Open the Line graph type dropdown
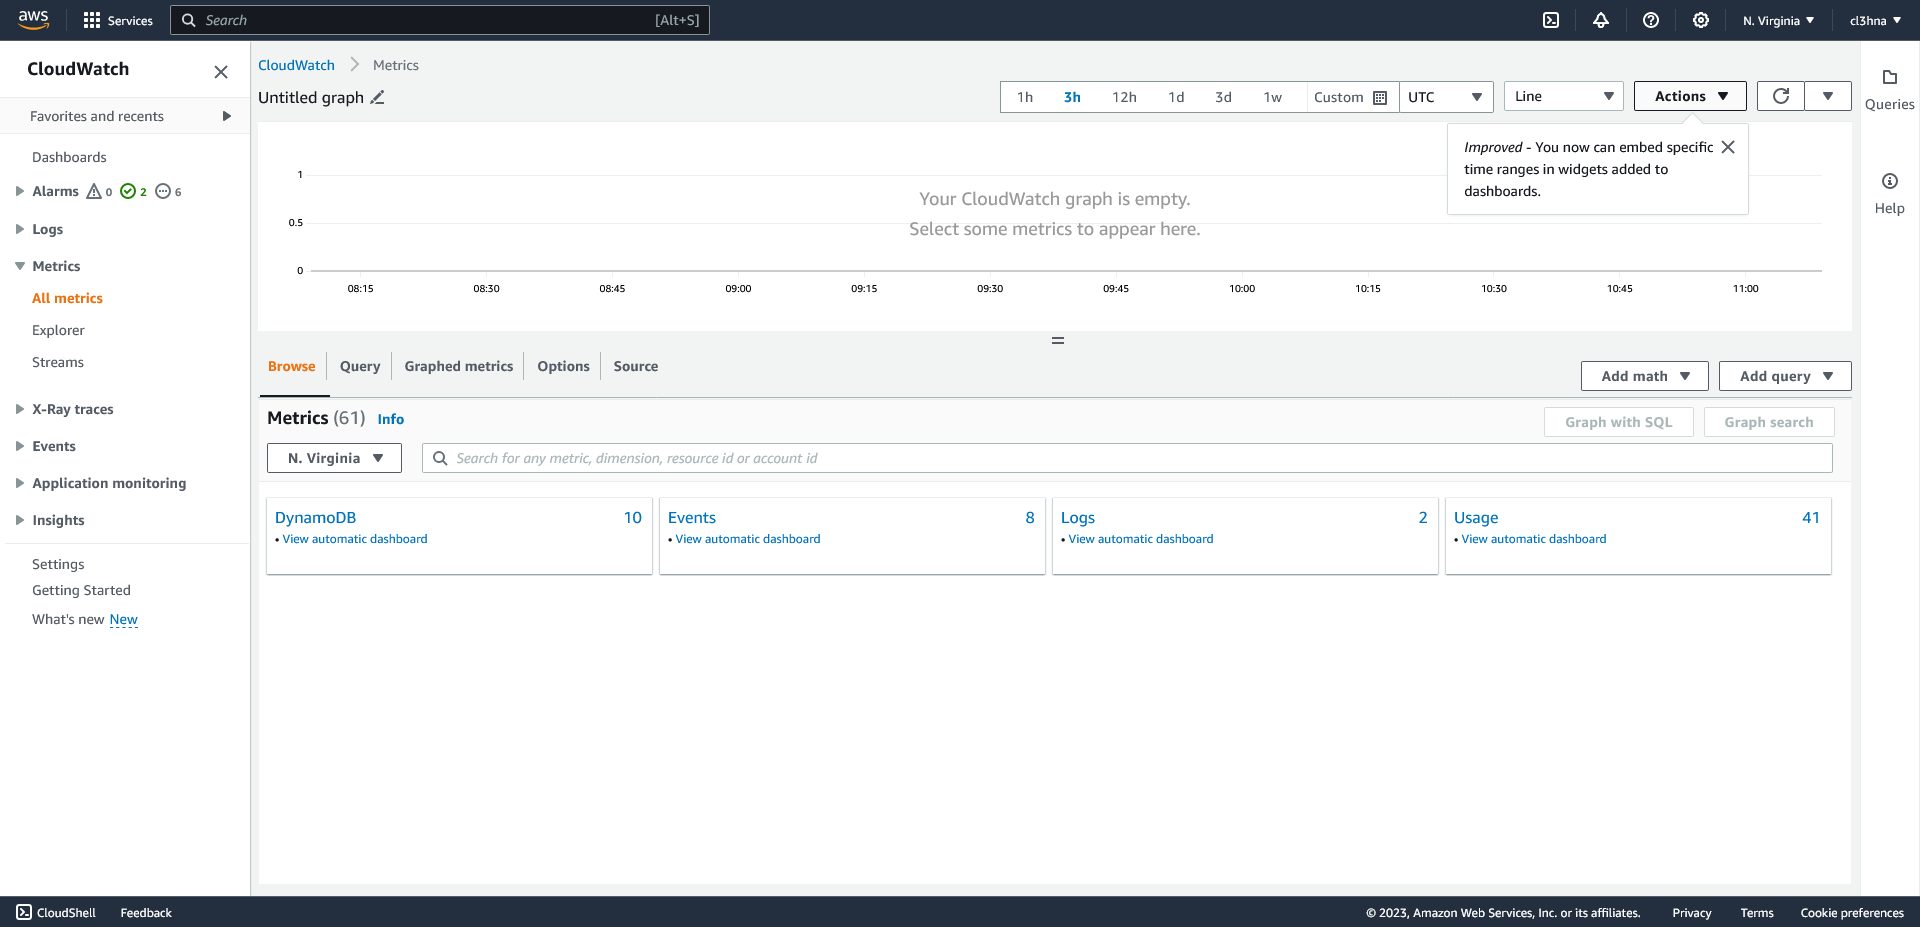Screen dimensions: 1920x927 coord(1564,96)
